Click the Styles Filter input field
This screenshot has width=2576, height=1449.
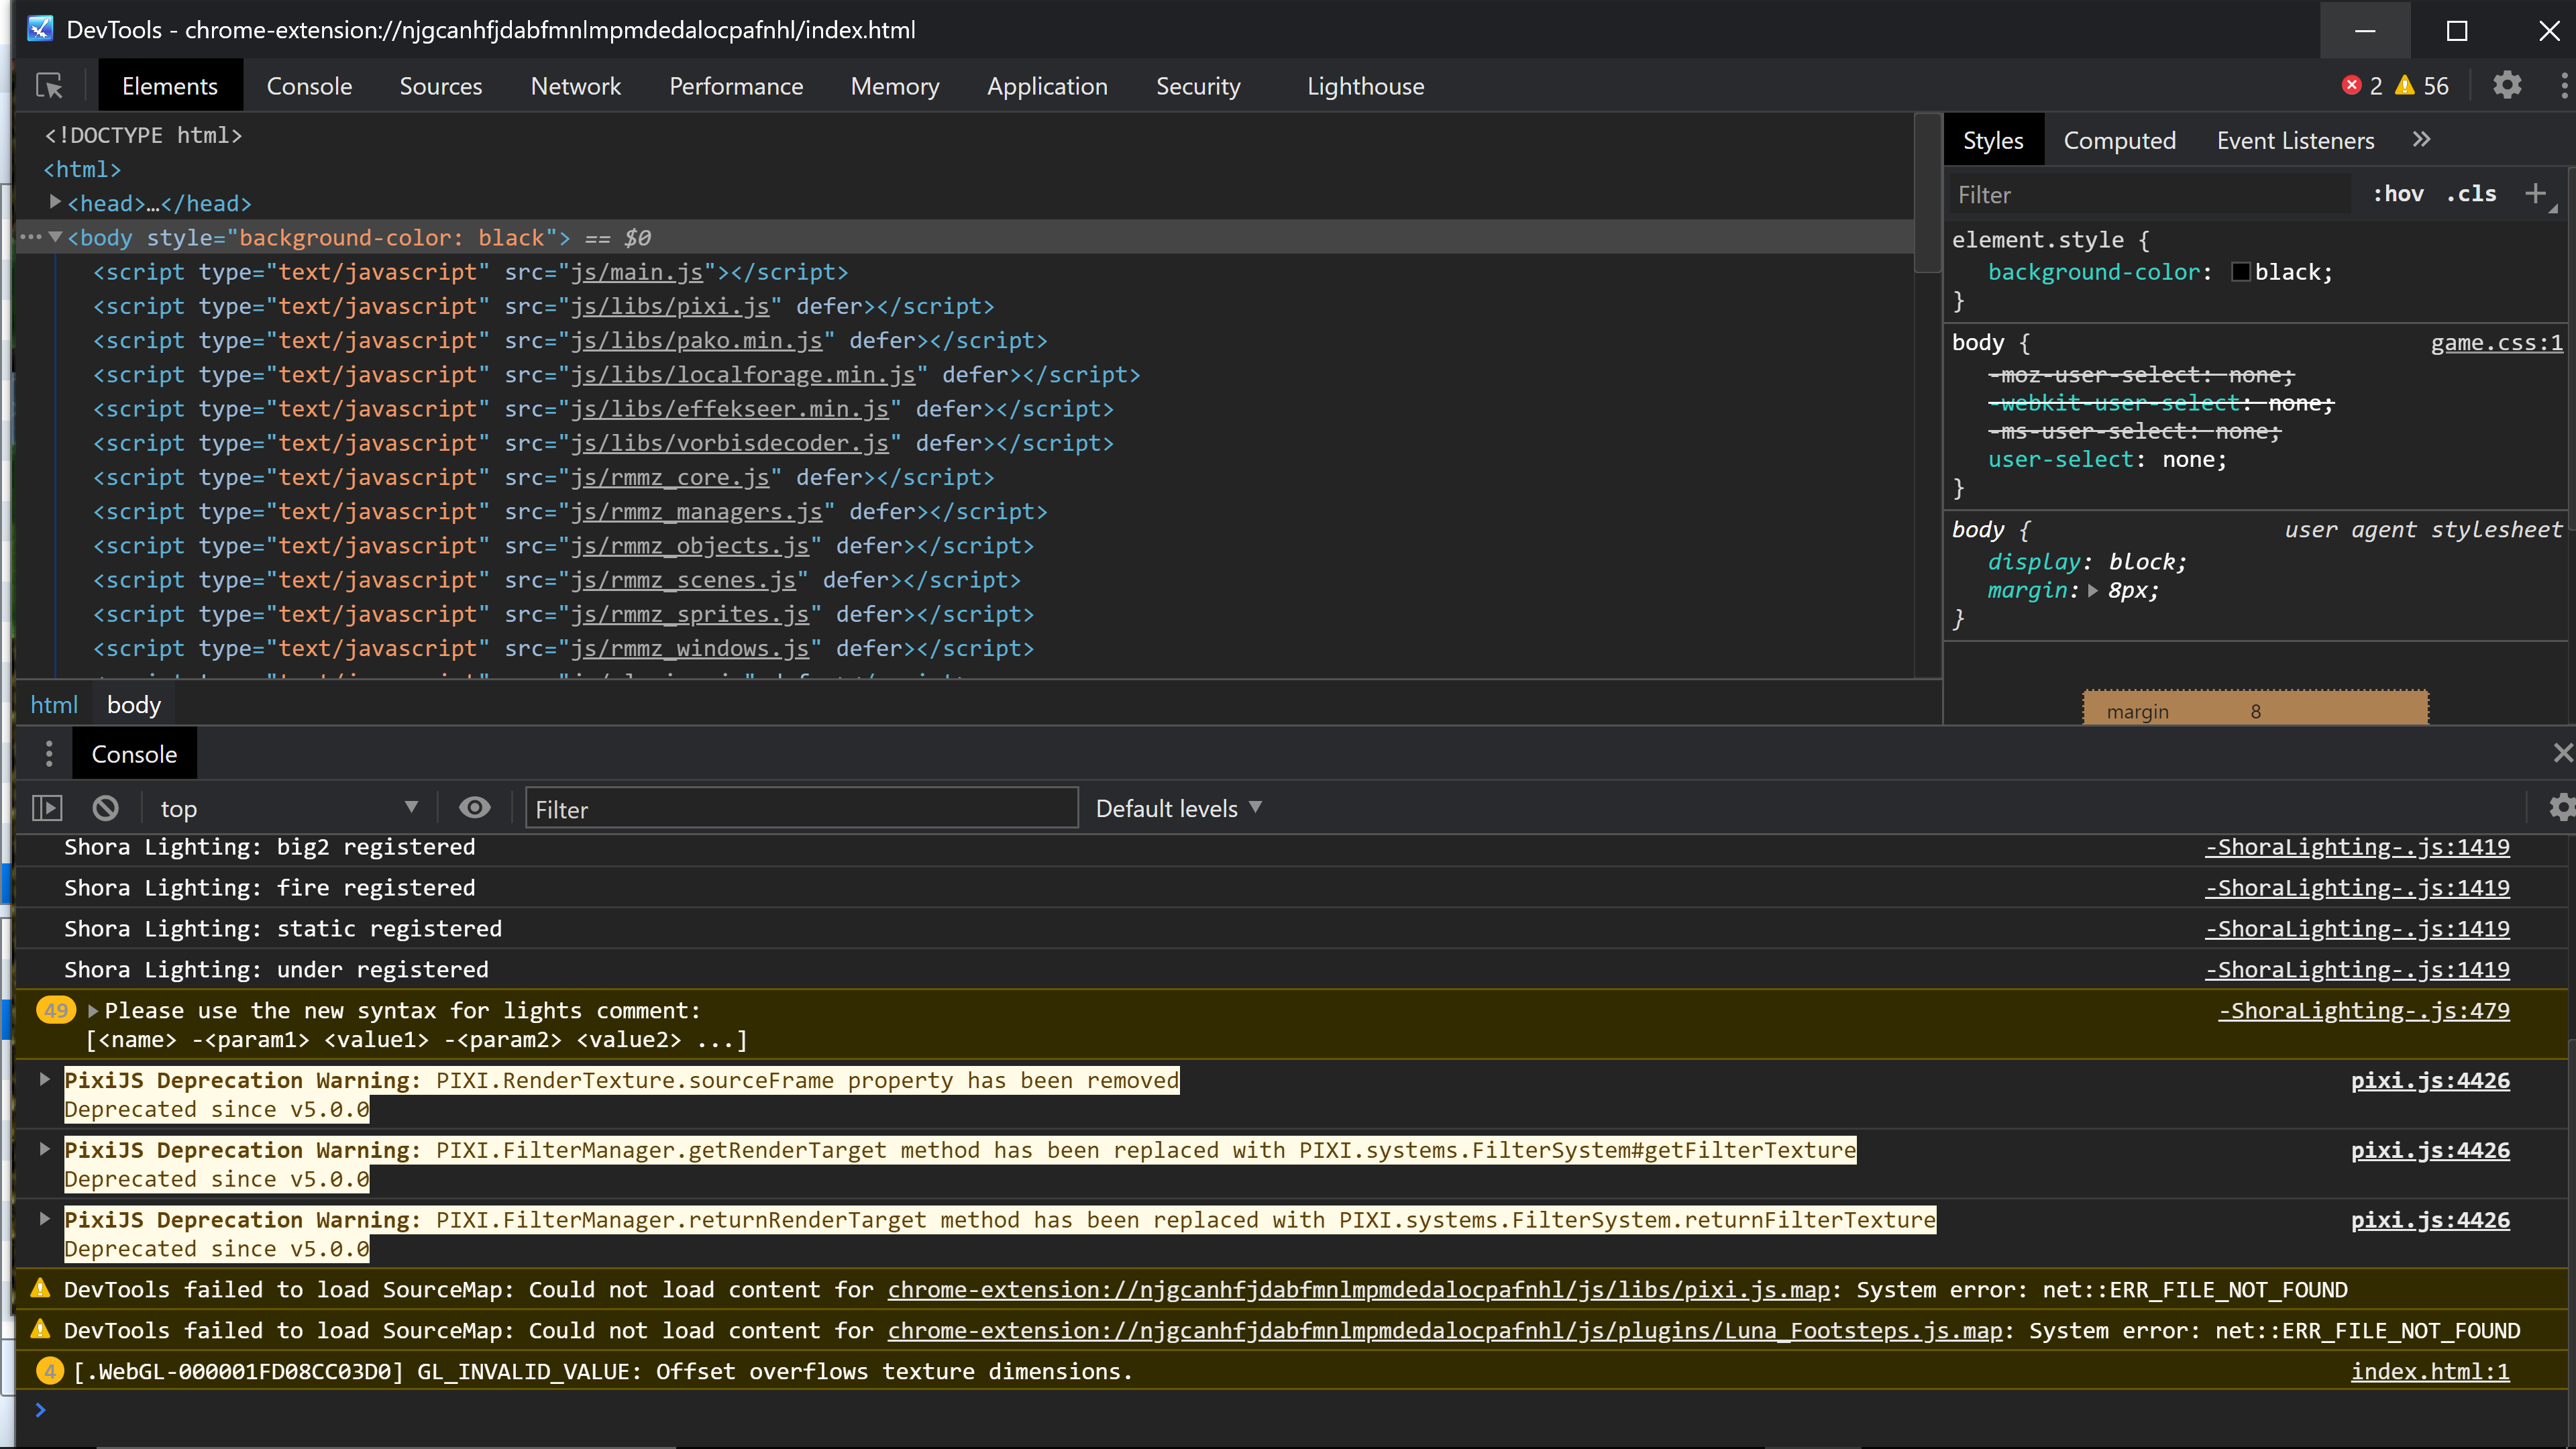pos(2150,195)
